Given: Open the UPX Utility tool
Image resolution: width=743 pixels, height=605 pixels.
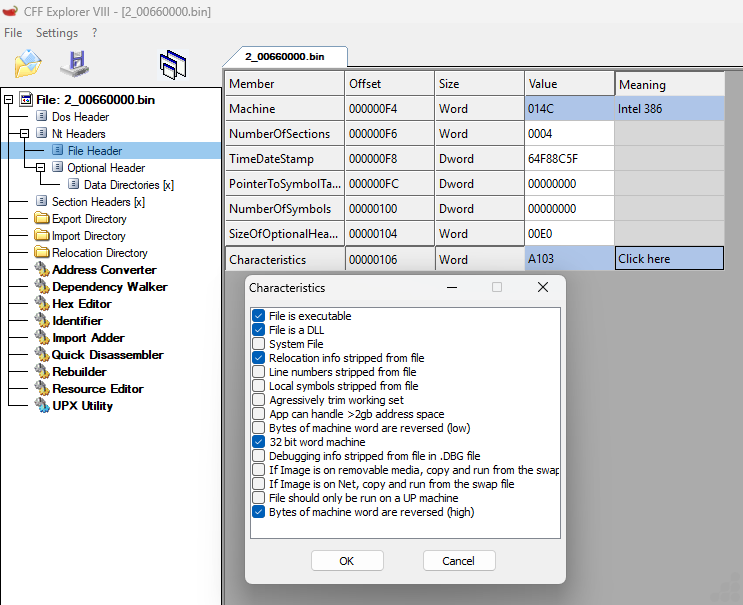Looking at the screenshot, I should click(82, 406).
